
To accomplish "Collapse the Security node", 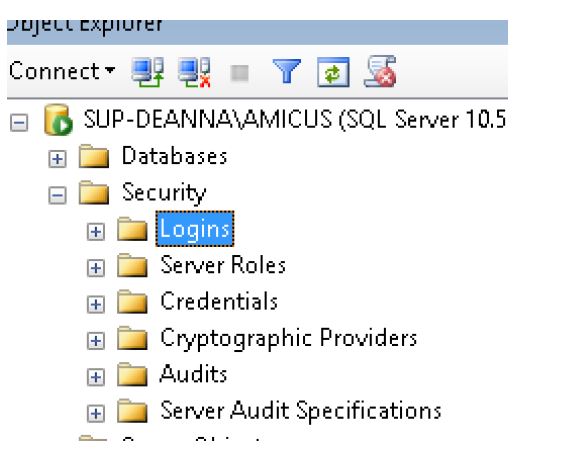I will pos(57,195).
